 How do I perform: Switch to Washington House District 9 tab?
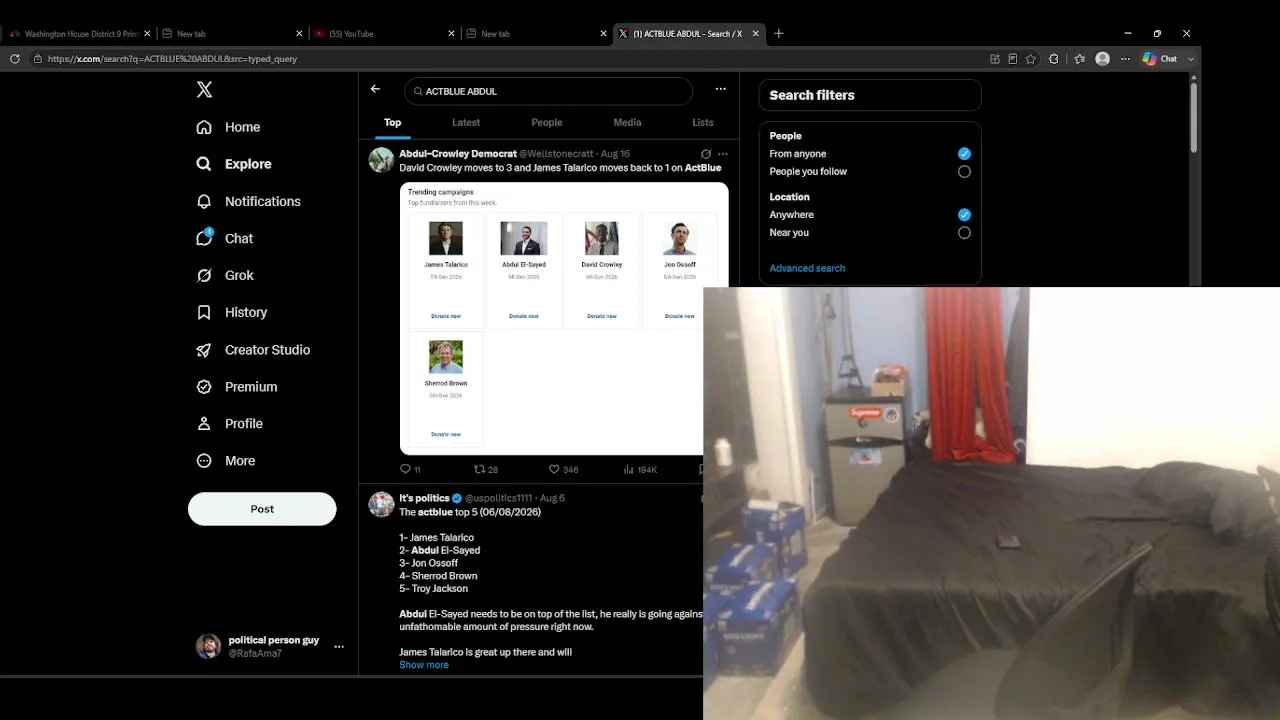(x=80, y=33)
